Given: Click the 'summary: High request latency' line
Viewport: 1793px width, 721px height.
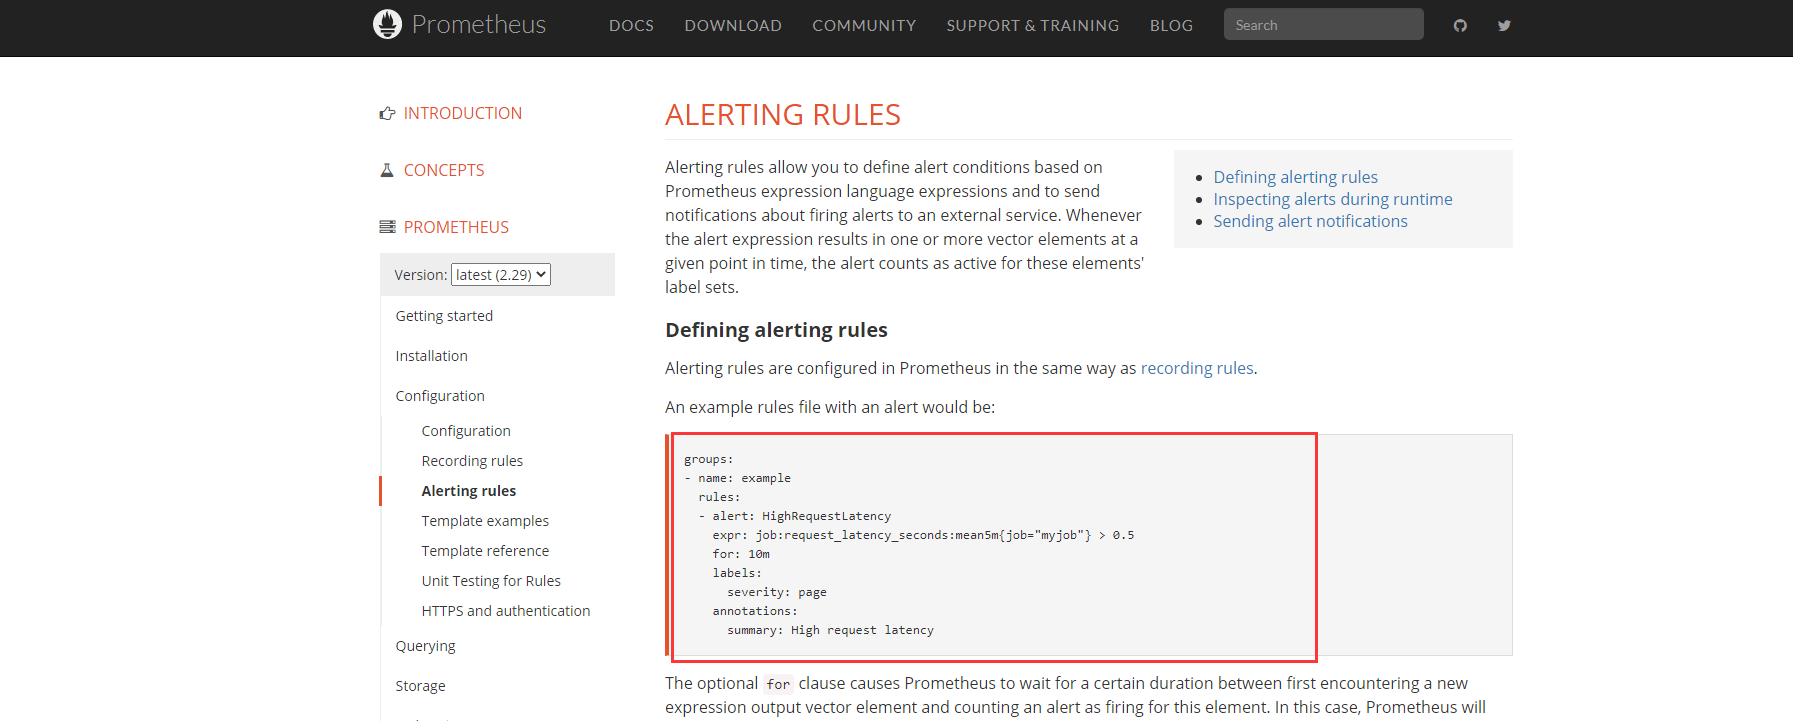Looking at the screenshot, I should (x=830, y=630).
